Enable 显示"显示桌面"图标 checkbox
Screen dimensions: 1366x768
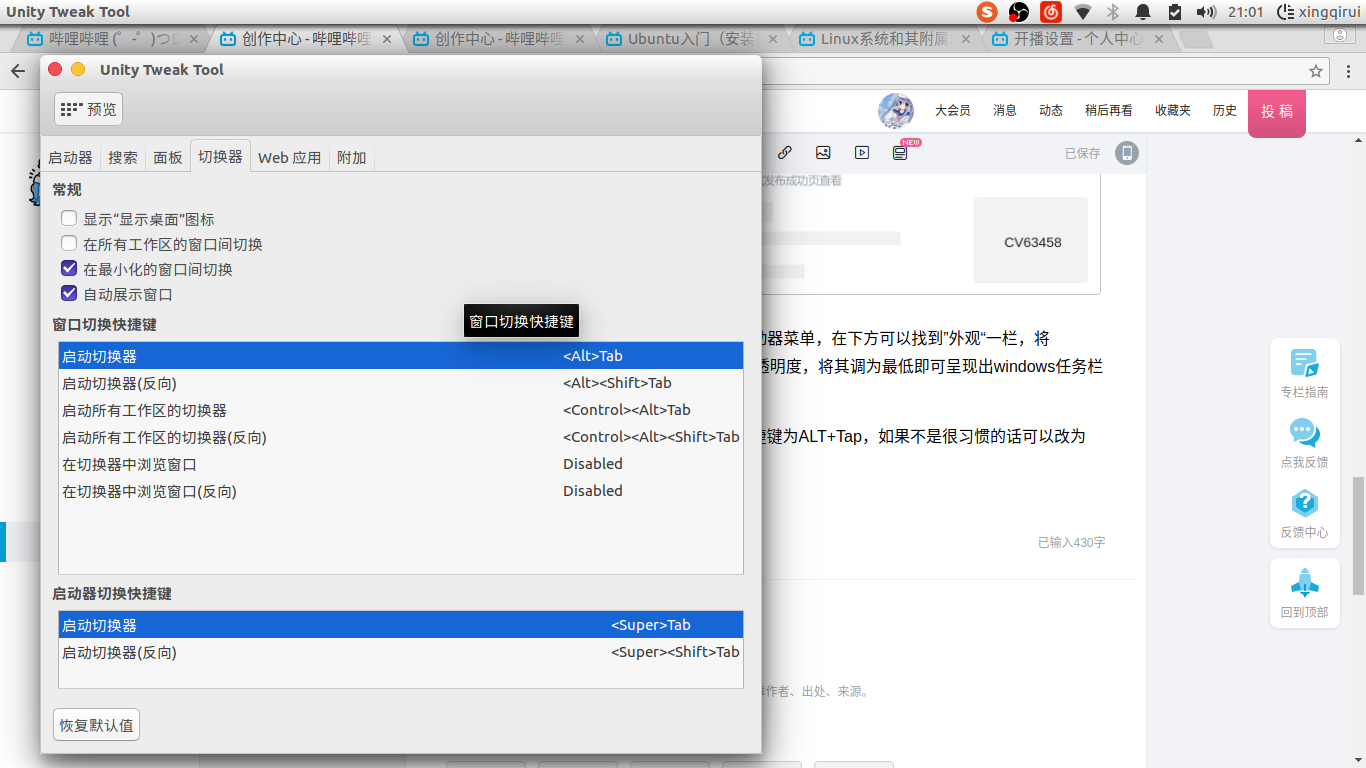click(x=69, y=218)
